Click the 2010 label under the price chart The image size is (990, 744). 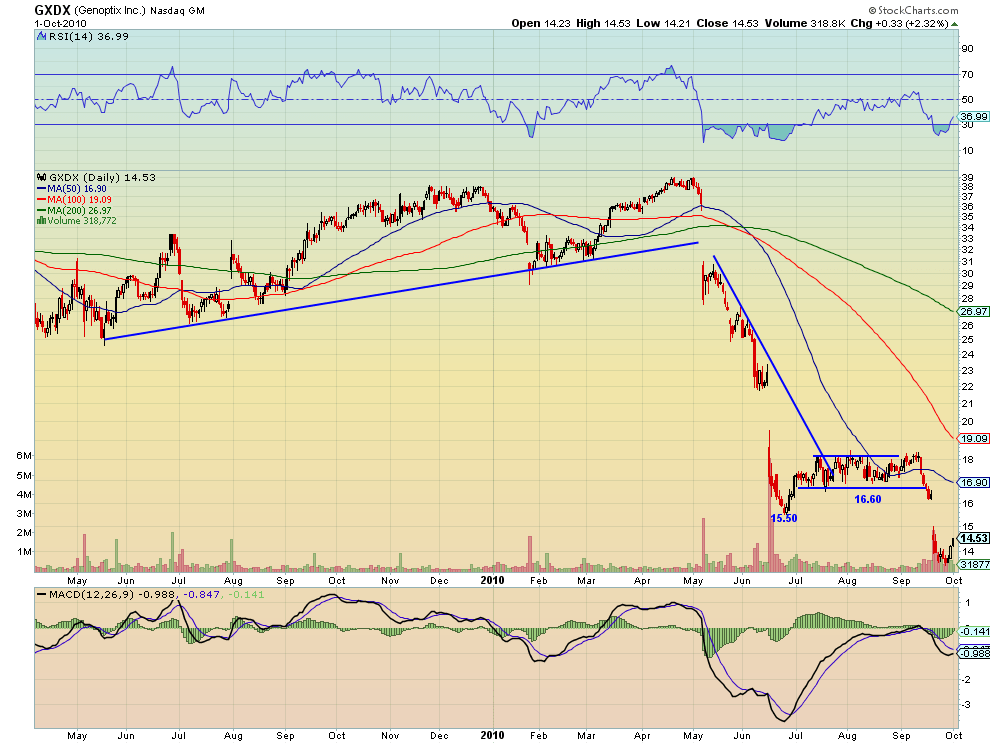pyautogui.click(x=492, y=580)
